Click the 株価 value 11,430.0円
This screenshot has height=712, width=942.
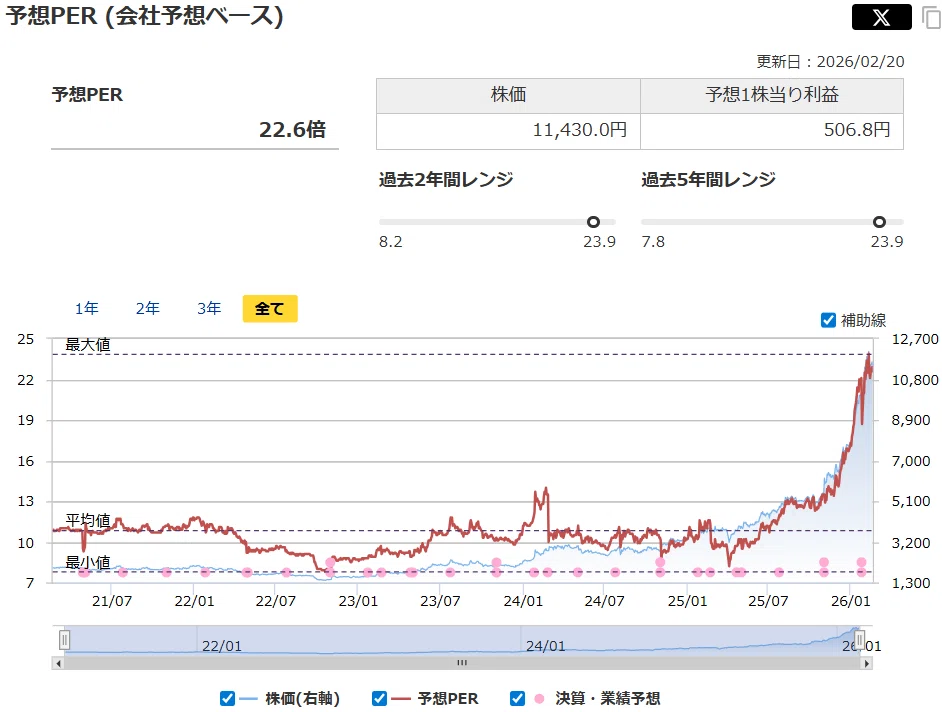pyautogui.click(x=580, y=130)
